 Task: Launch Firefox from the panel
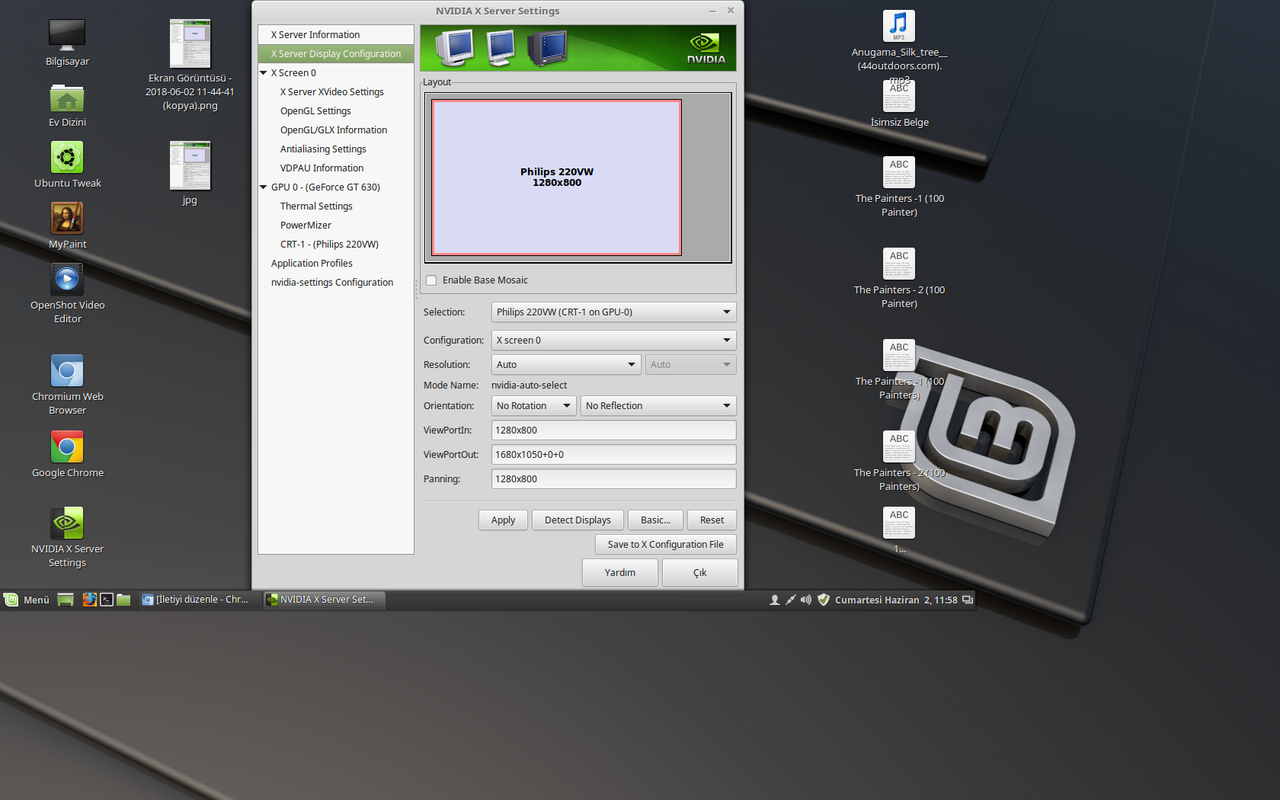click(x=89, y=600)
